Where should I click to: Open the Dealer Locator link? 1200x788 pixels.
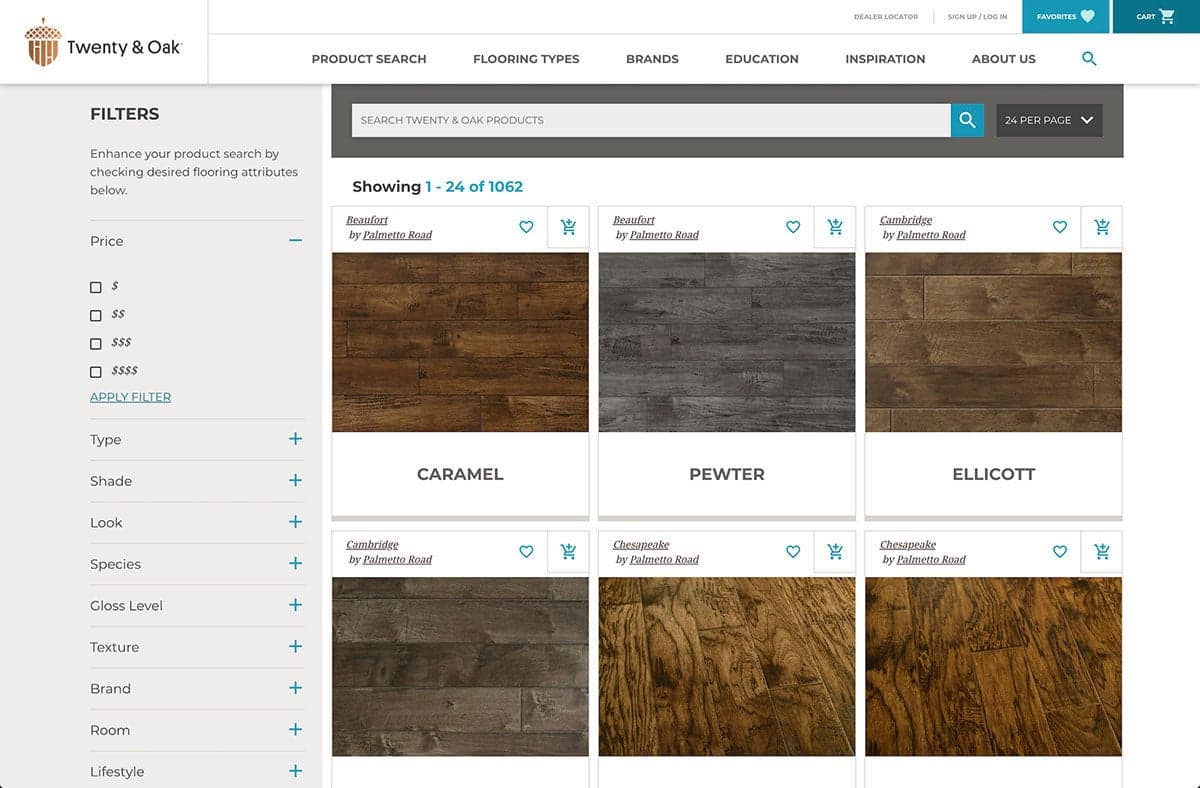click(886, 17)
